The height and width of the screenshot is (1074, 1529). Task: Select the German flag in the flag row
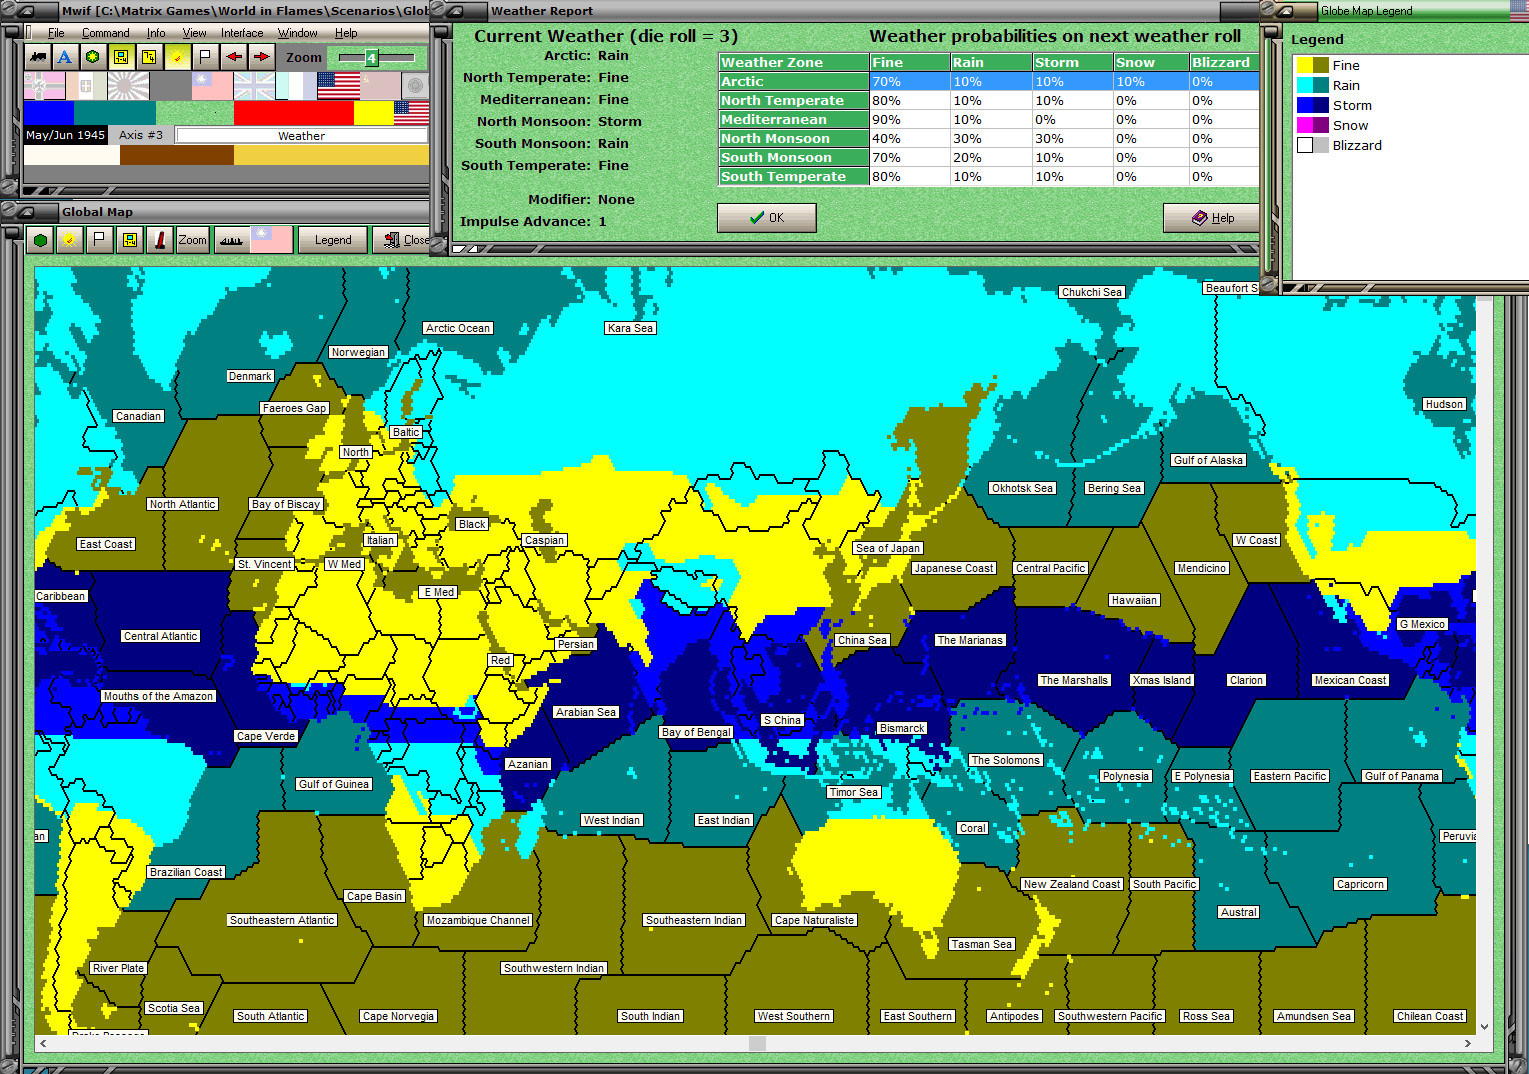(x=44, y=86)
